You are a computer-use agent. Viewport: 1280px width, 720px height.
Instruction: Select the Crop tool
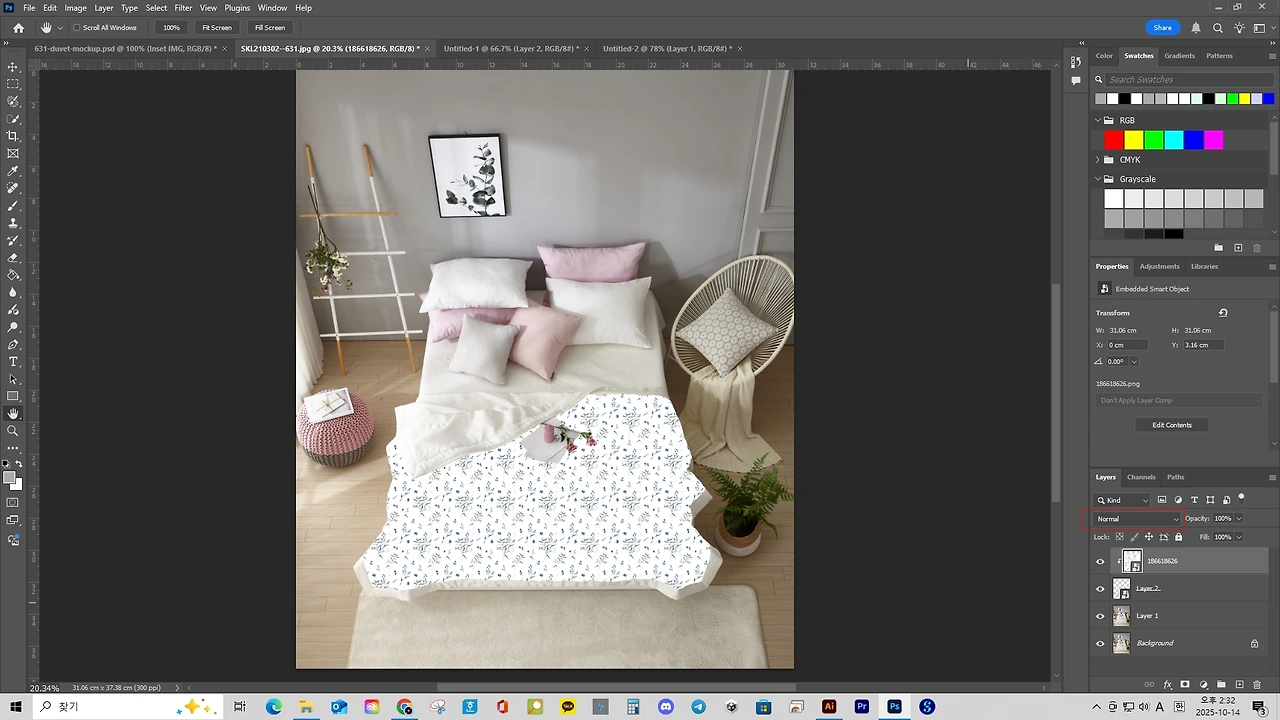pos(13,137)
